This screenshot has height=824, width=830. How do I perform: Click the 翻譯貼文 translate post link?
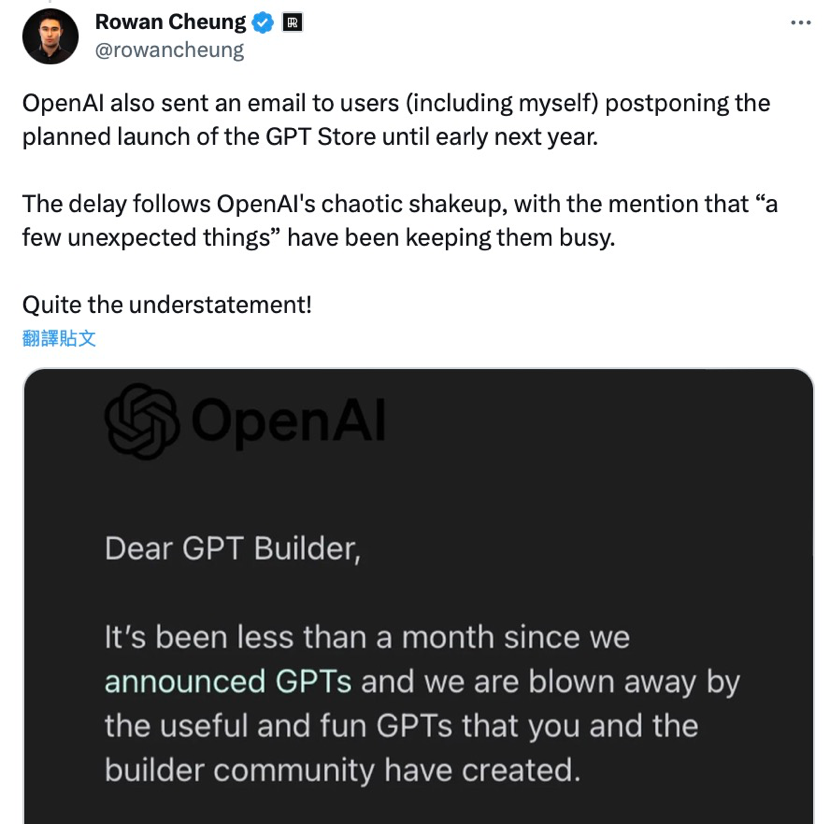59,338
